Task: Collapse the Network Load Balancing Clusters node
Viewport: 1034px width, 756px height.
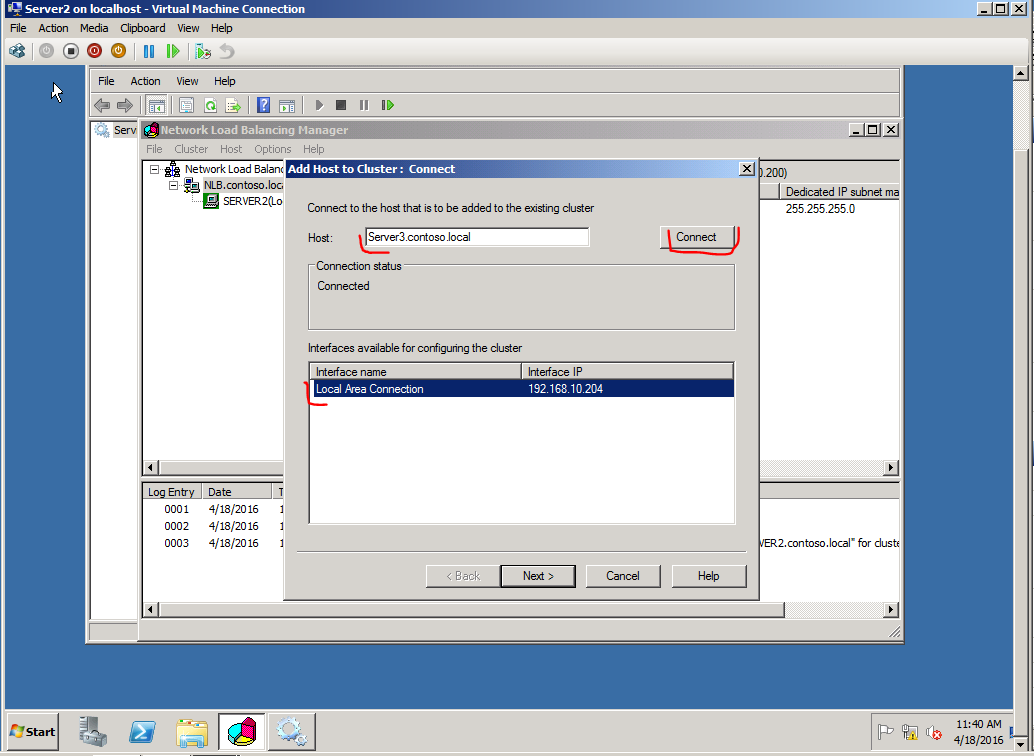Action: (154, 170)
